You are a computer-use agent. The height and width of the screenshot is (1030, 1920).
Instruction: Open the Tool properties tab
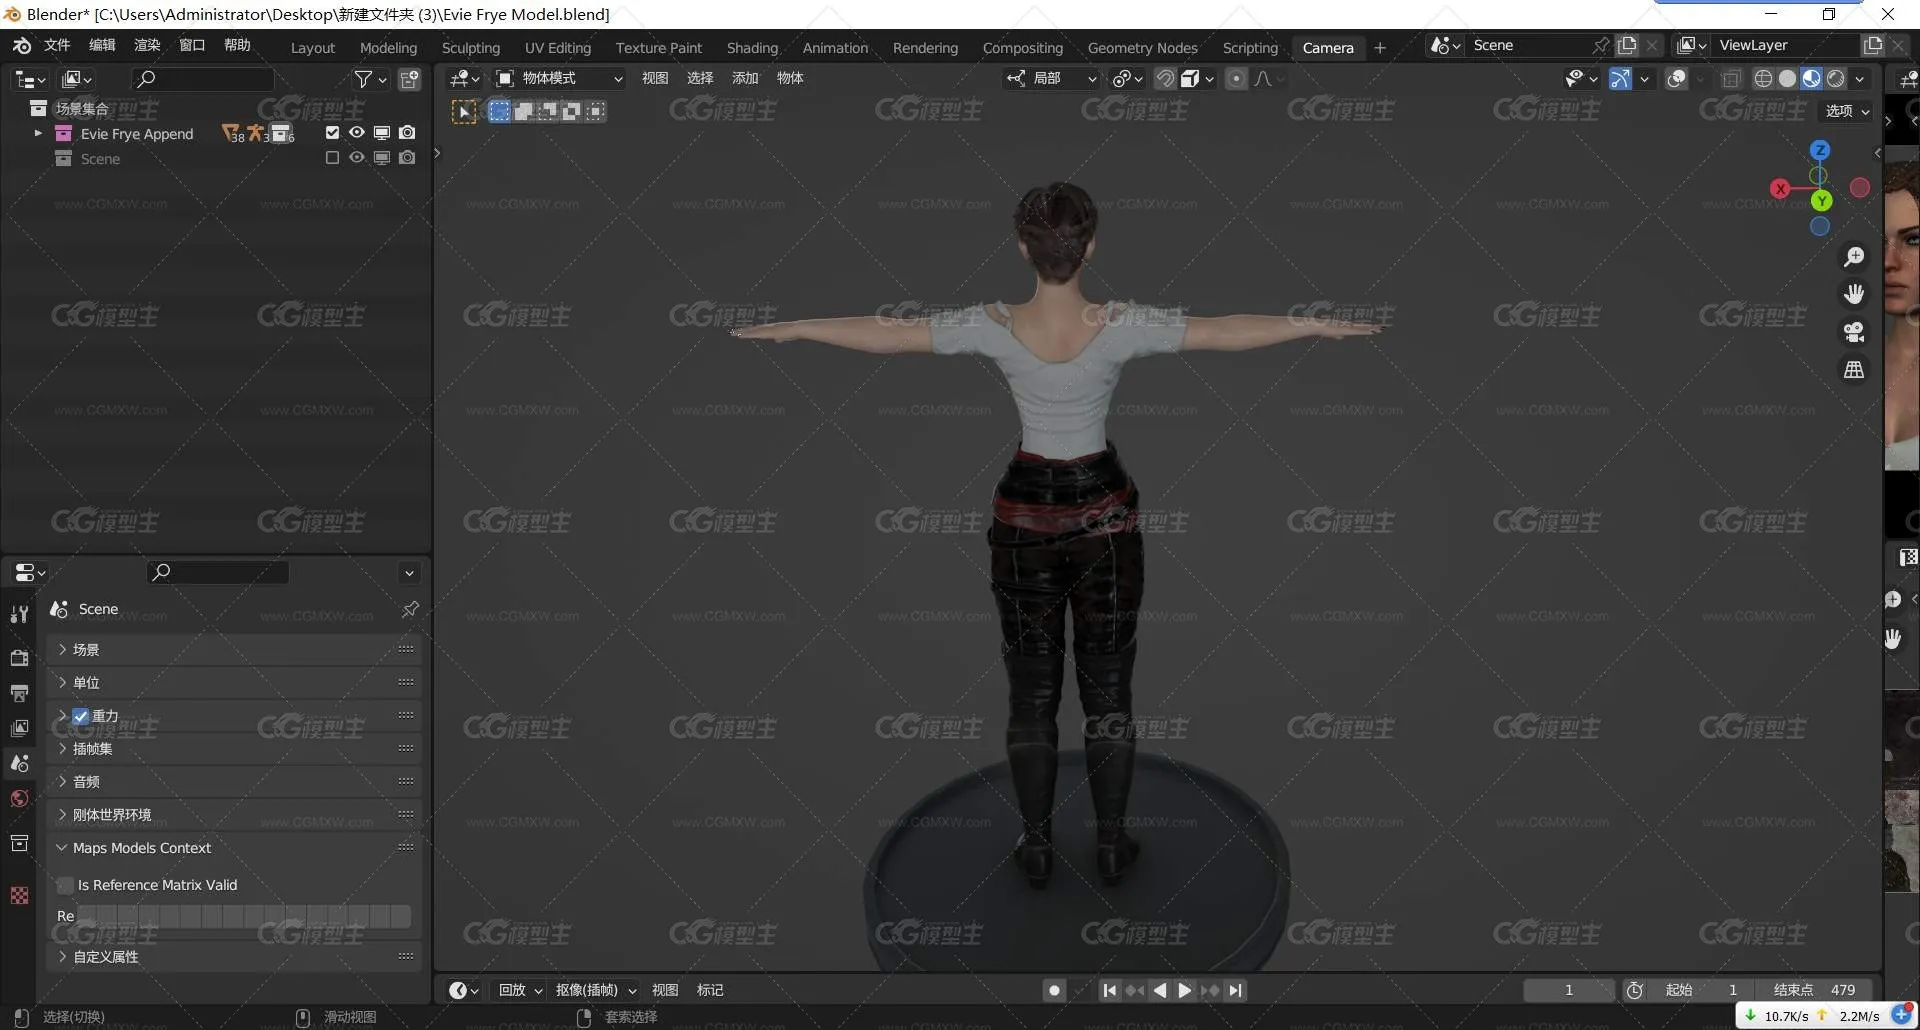click(19, 614)
